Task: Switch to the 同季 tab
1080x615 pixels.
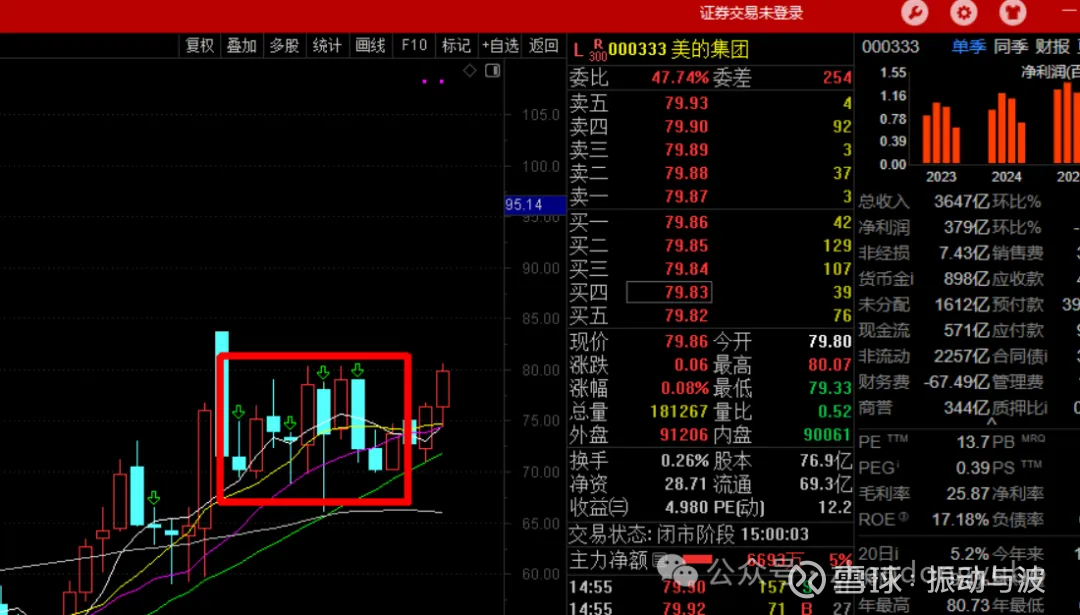Action: pos(1010,47)
